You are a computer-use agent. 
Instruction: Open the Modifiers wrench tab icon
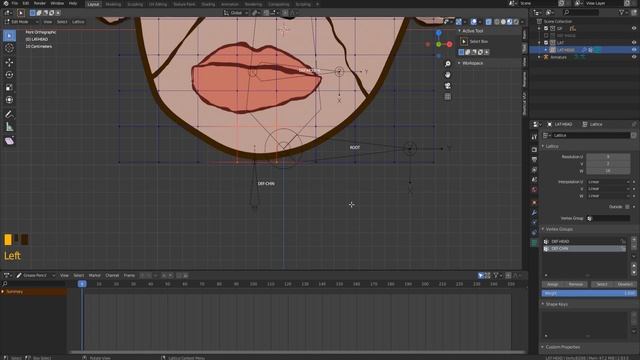coord(534,212)
